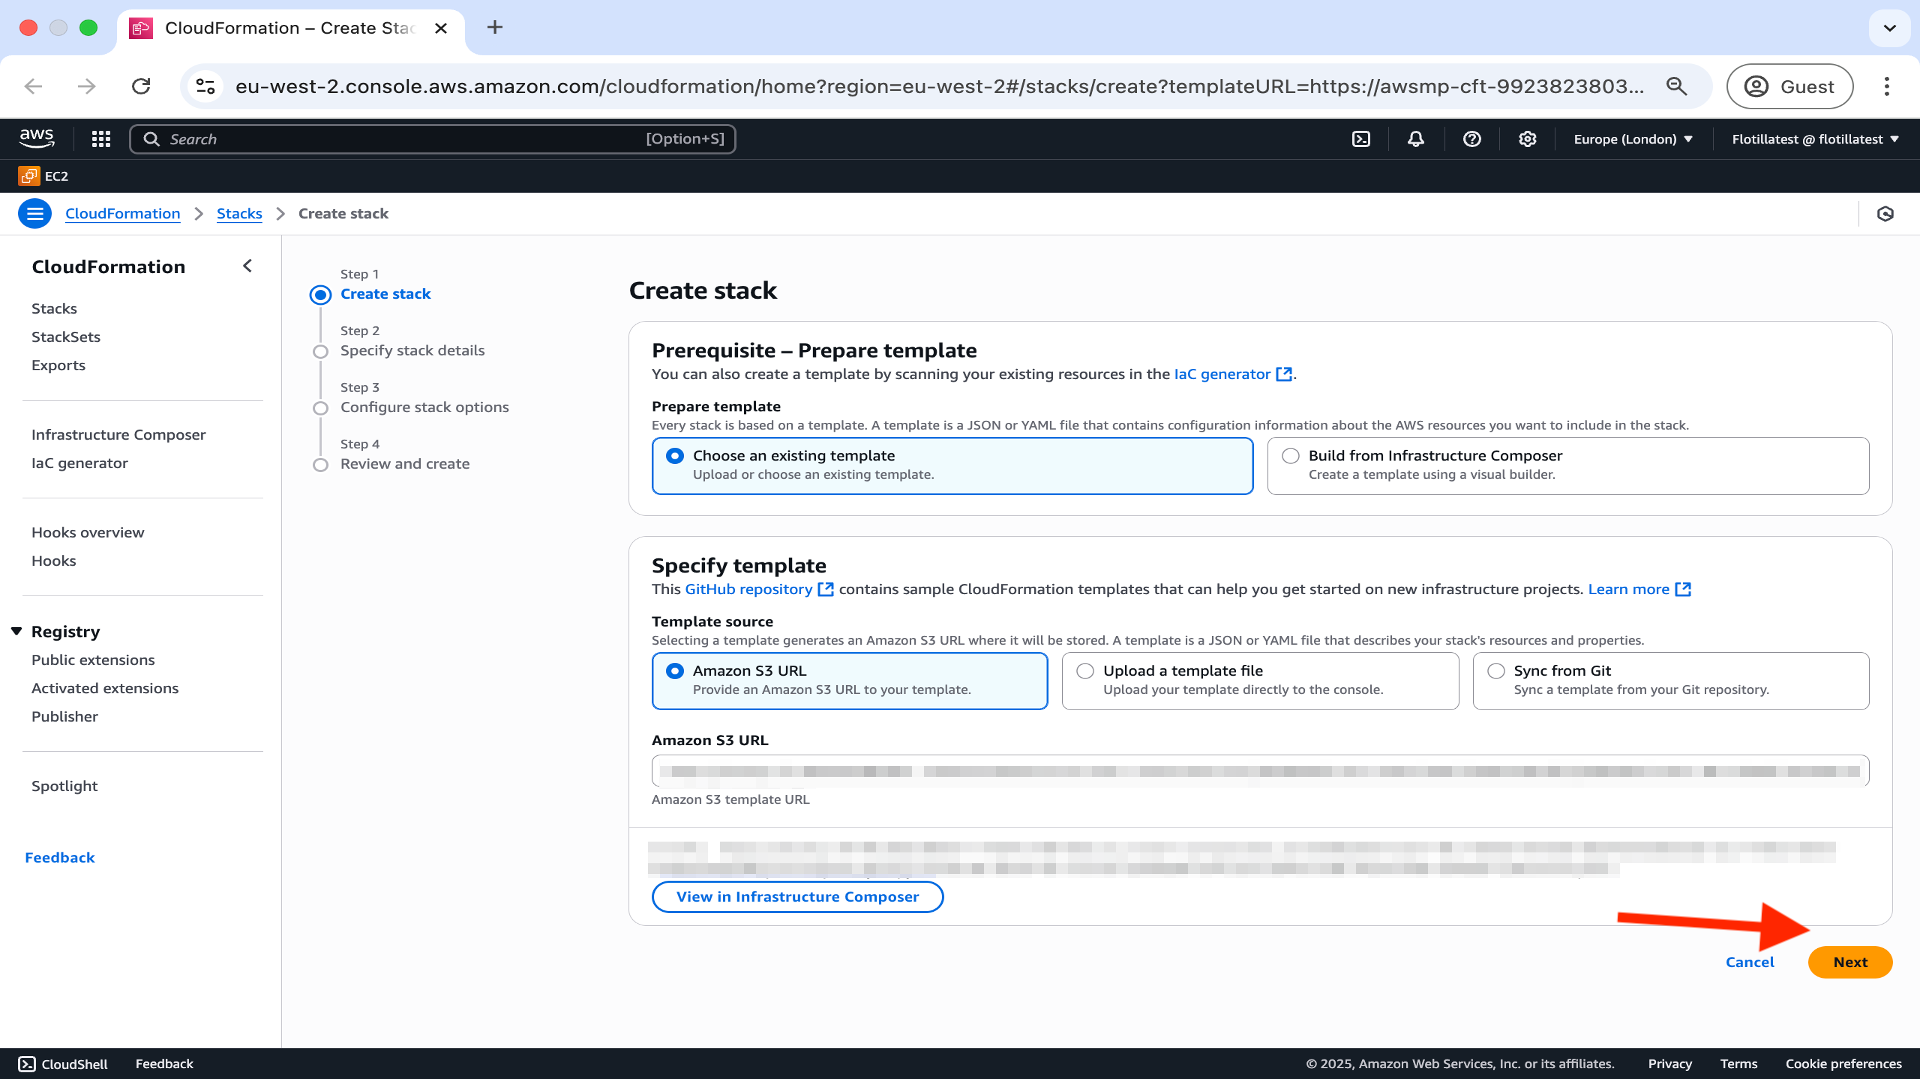Open the GitHub repository link
The width and height of the screenshot is (1920, 1080).
749,589
